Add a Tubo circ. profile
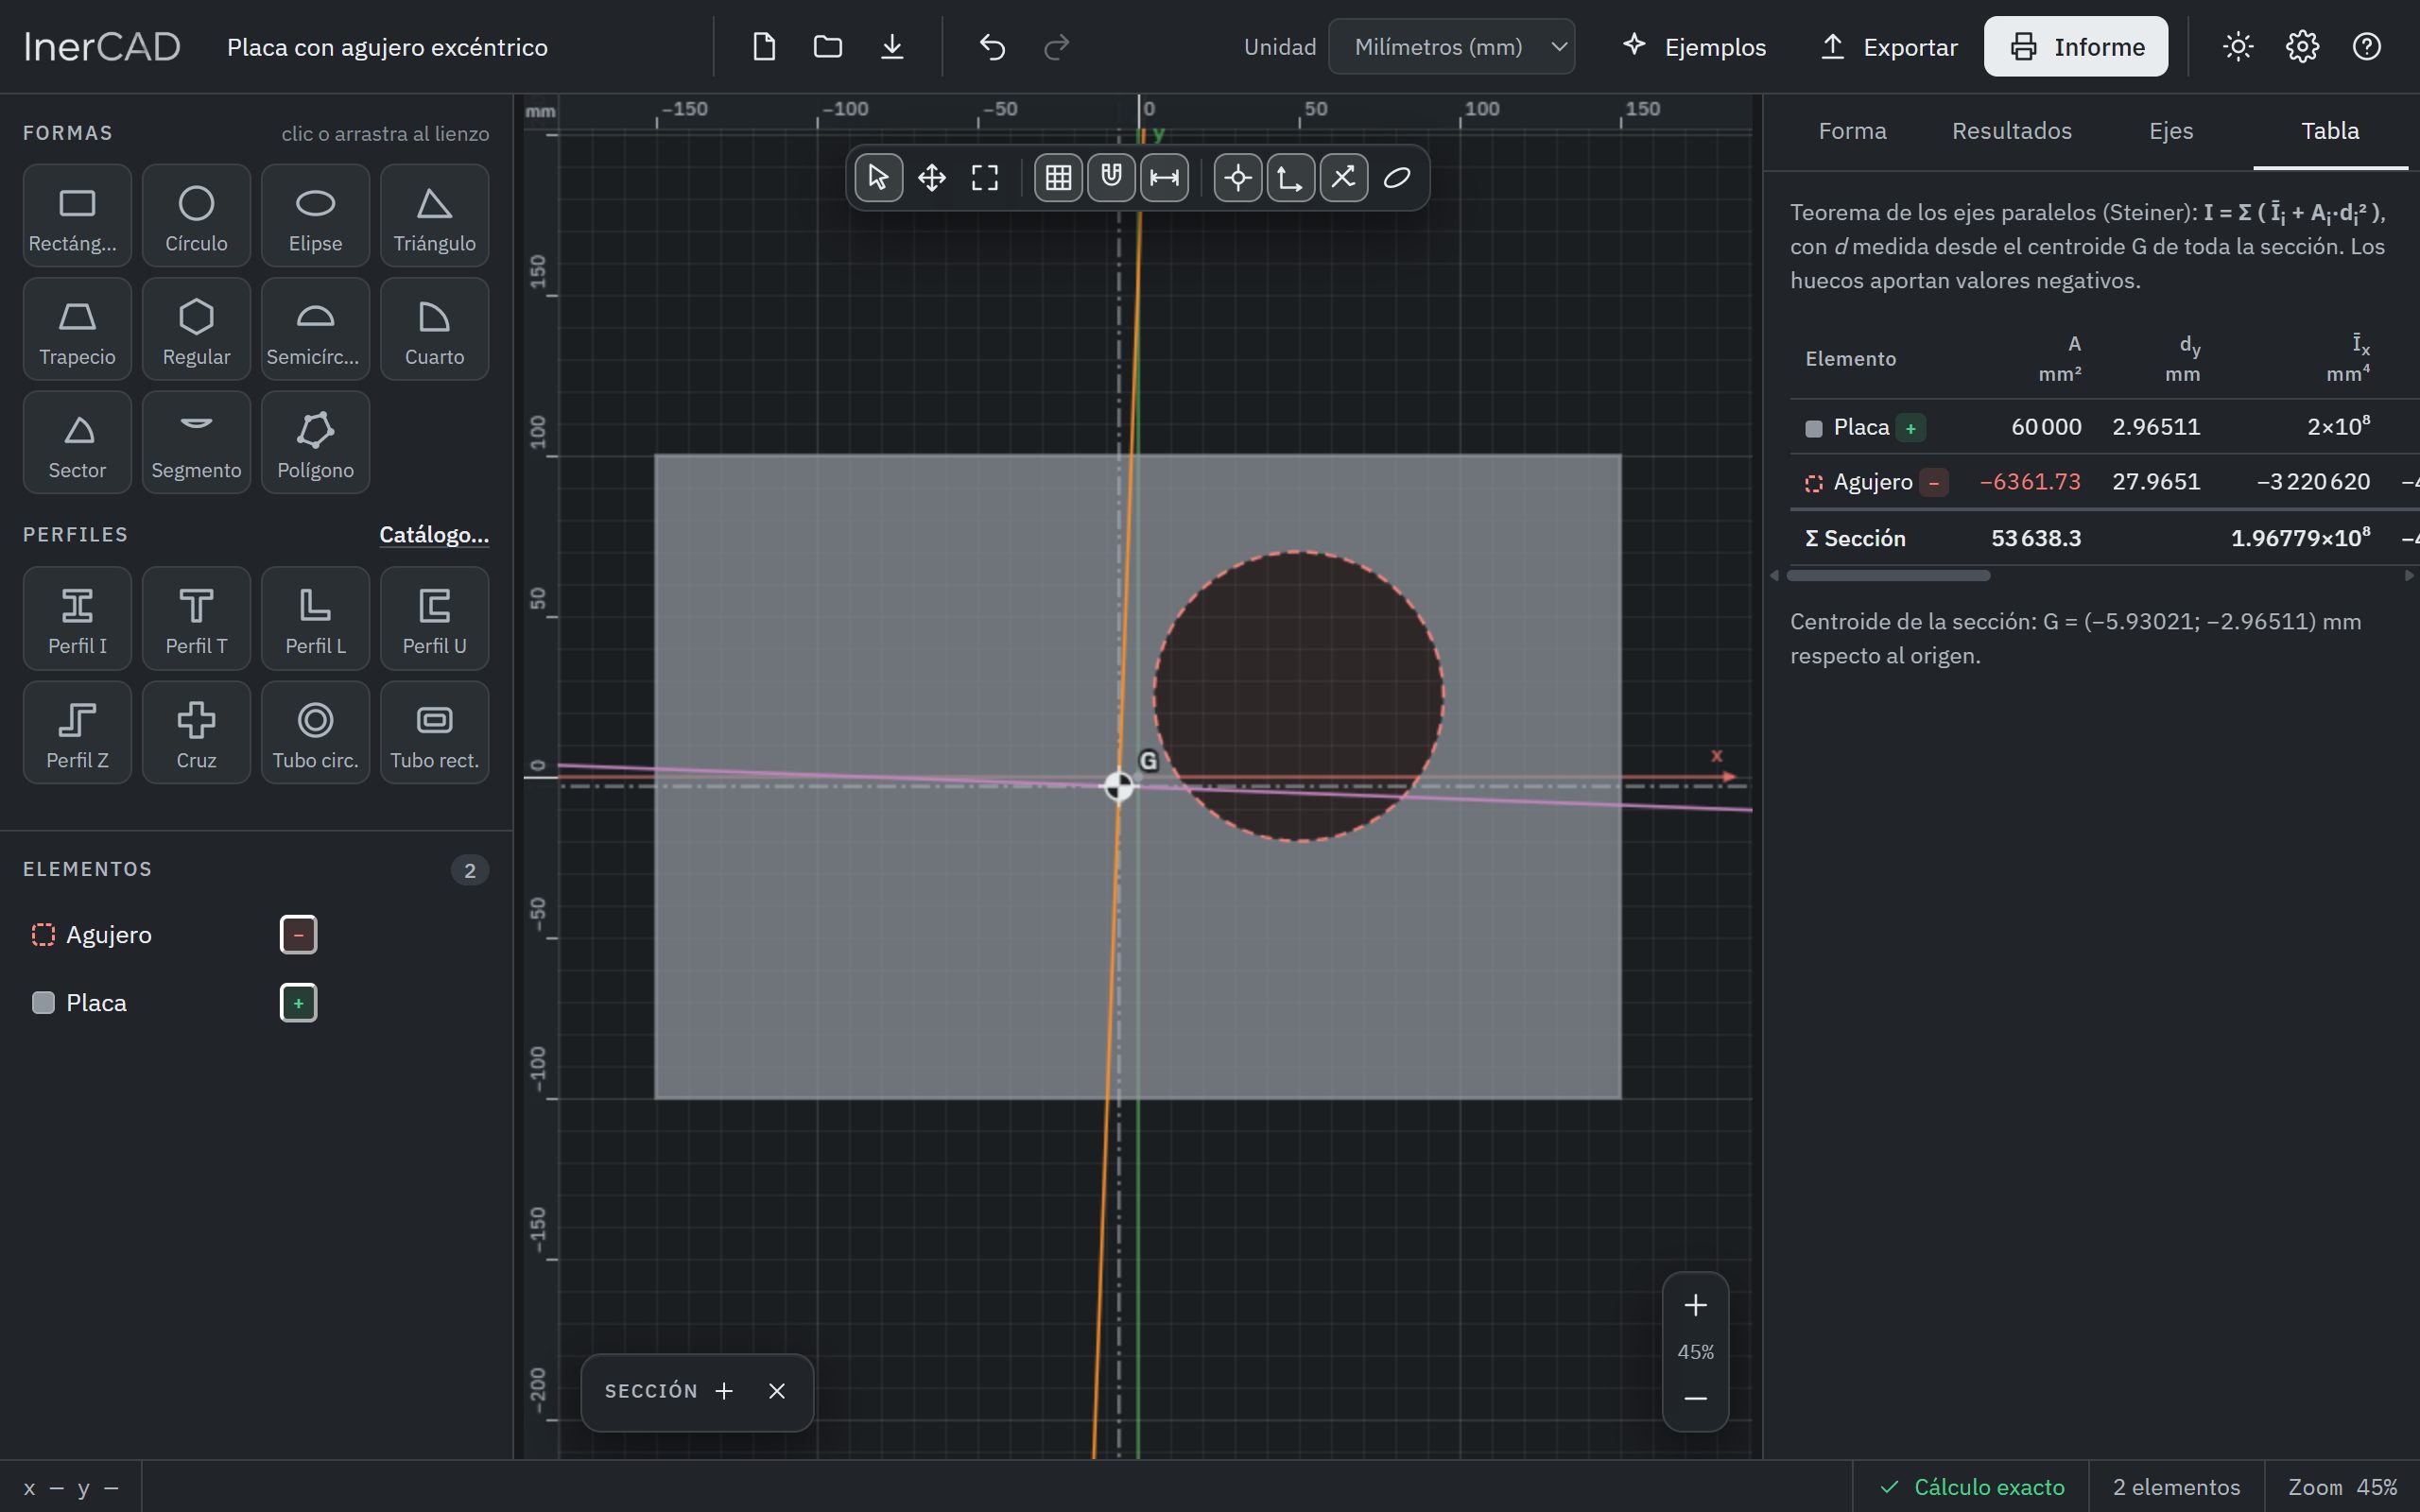 [315, 733]
